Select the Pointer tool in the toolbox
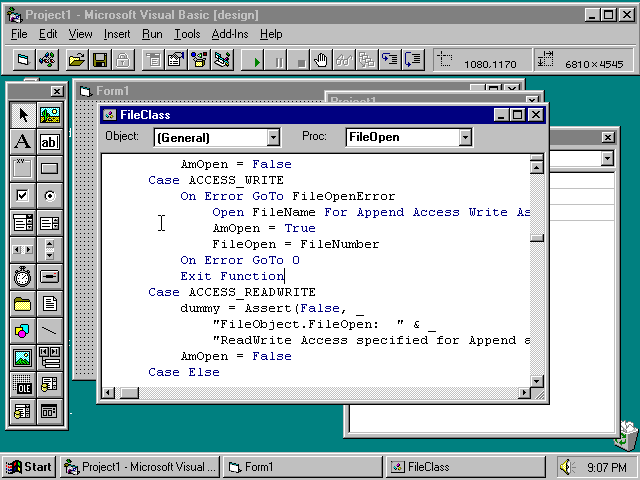Image resolution: width=640 pixels, height=480 pixels. [23, 115]
